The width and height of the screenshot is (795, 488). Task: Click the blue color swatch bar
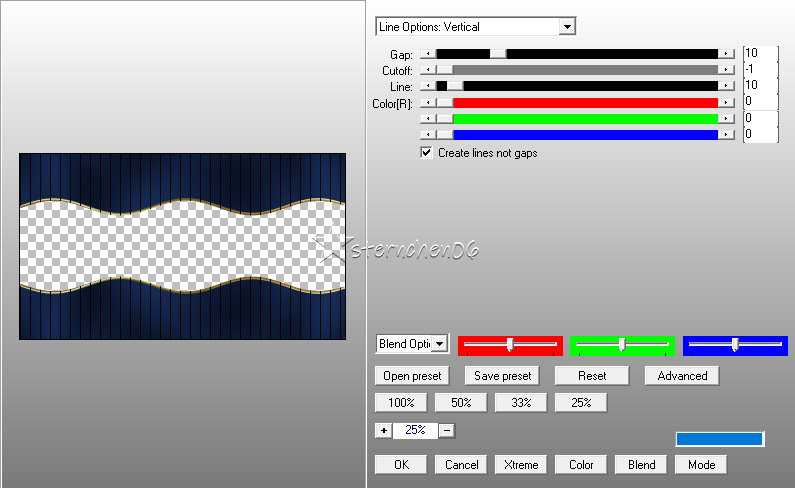(719, 439)
